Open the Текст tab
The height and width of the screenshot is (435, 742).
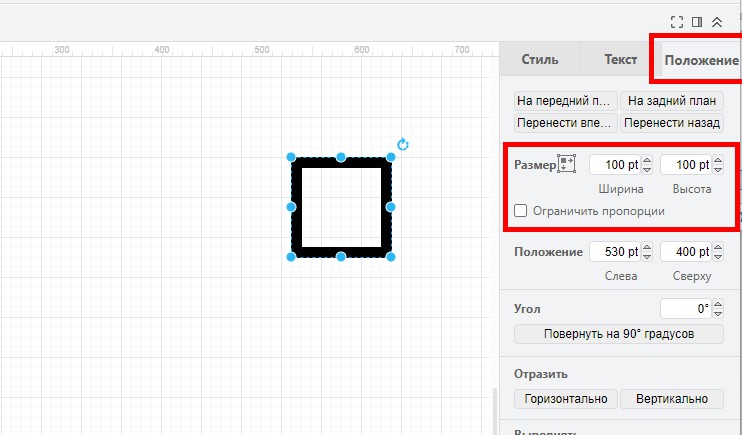(620, 59)
